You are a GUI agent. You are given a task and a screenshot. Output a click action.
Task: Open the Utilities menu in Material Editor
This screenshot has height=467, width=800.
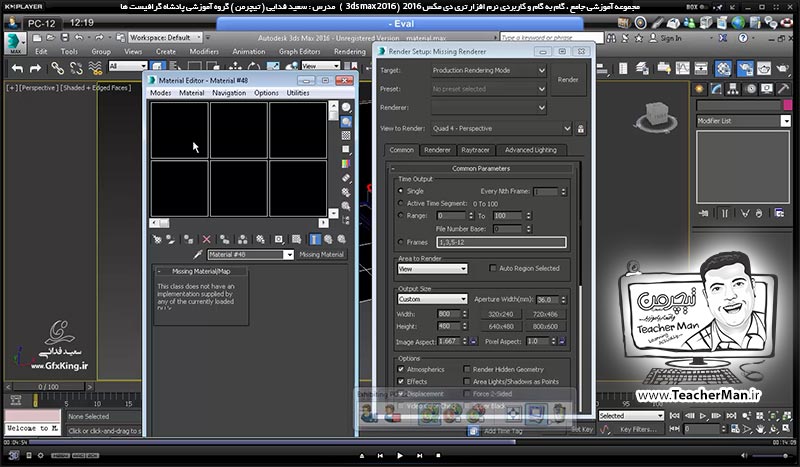pos(297,93)
